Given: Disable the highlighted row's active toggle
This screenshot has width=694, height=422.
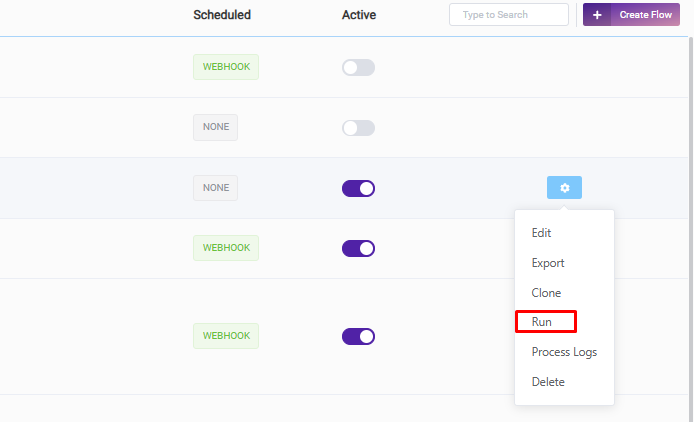Looking at the screenshot, I should (359, 188).
